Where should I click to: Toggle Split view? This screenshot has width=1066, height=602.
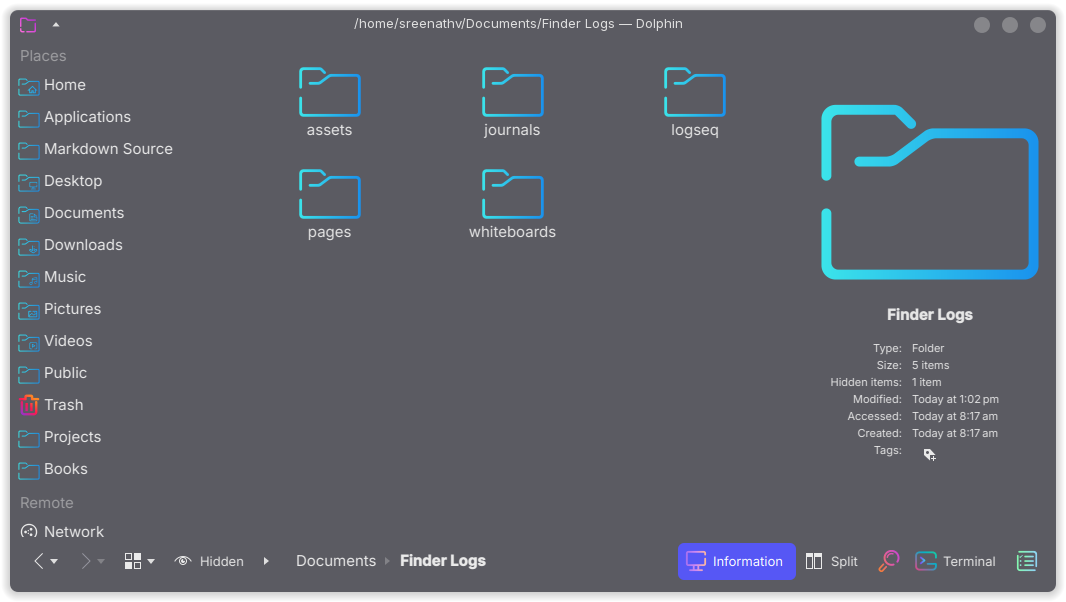pos(832,561)
